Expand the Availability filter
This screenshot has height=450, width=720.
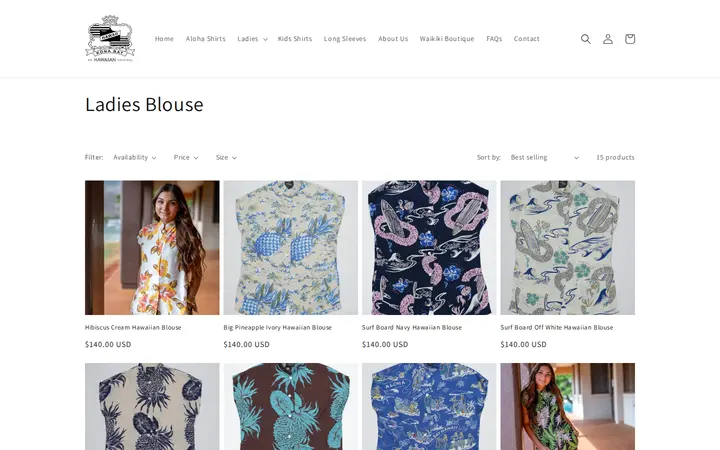pyautogui.click(x=135, y=158)
